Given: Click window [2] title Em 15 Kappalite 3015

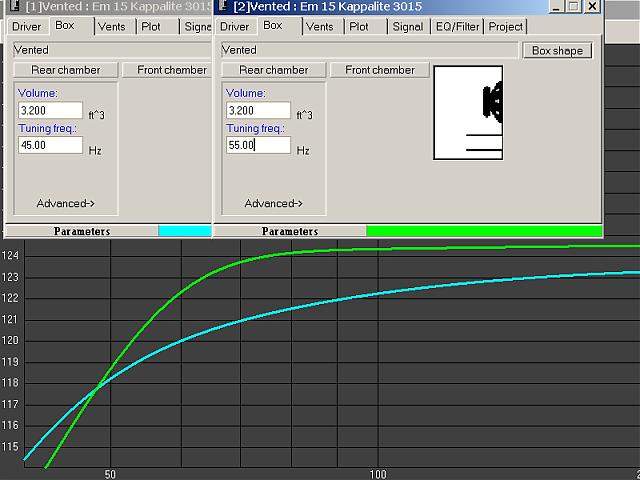Looking at the screenshot, I should [x=359, y=6].
